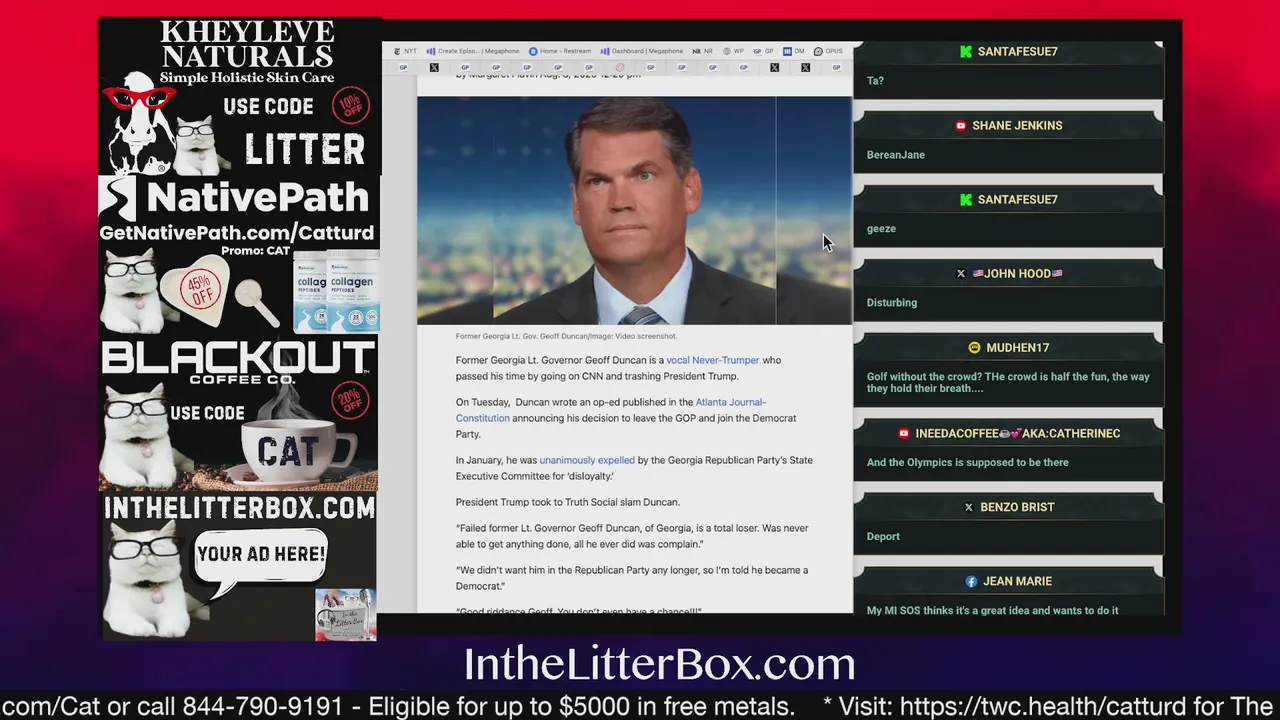This screenshot has width=1280, height=720.
Task: Click "Golf without the crowd?" chat message
Action: [x=1008, y=382]
